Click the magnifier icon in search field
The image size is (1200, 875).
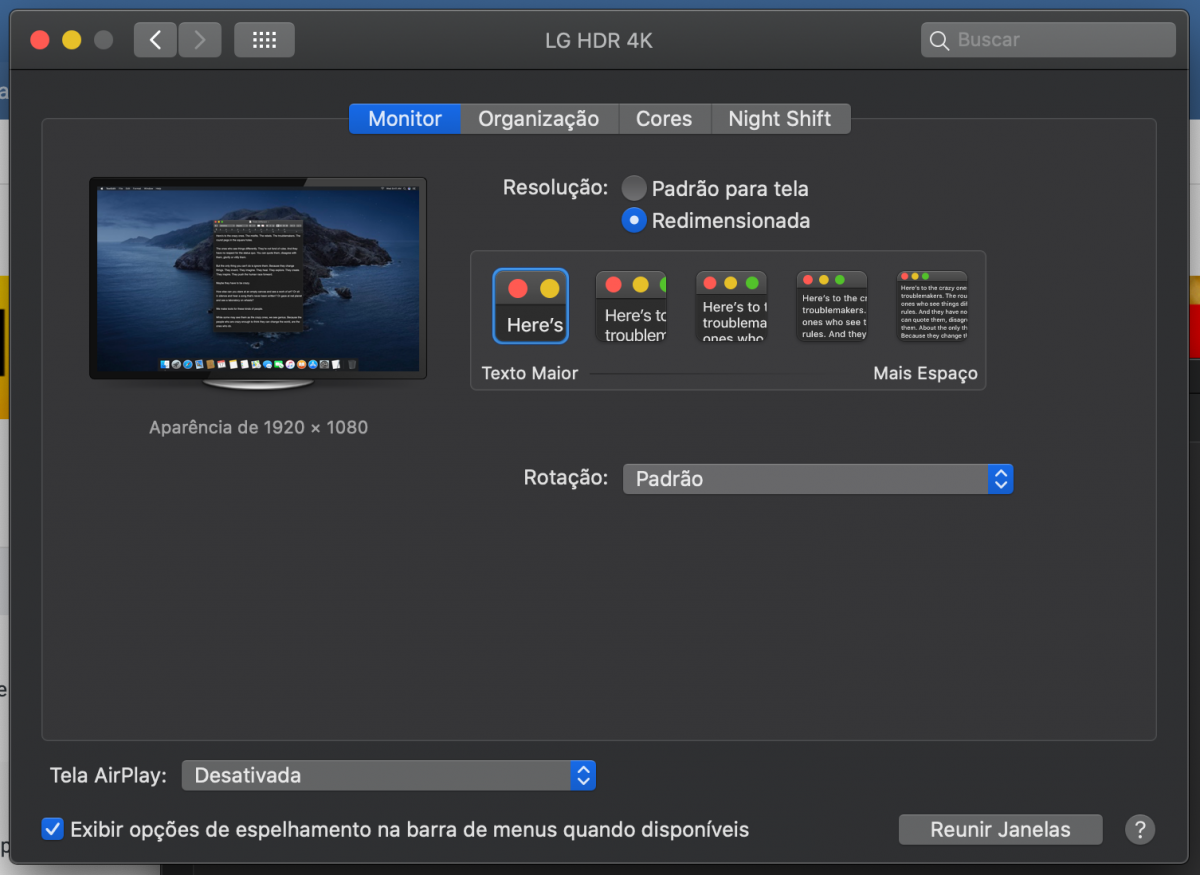939,40
